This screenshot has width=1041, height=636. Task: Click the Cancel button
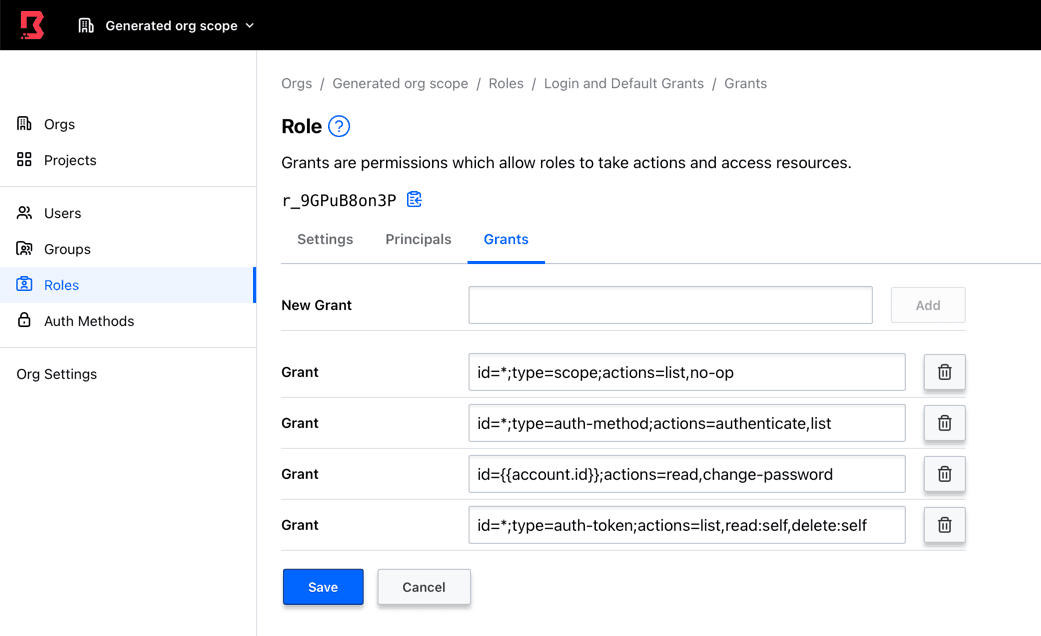click(x=424, y=587)
